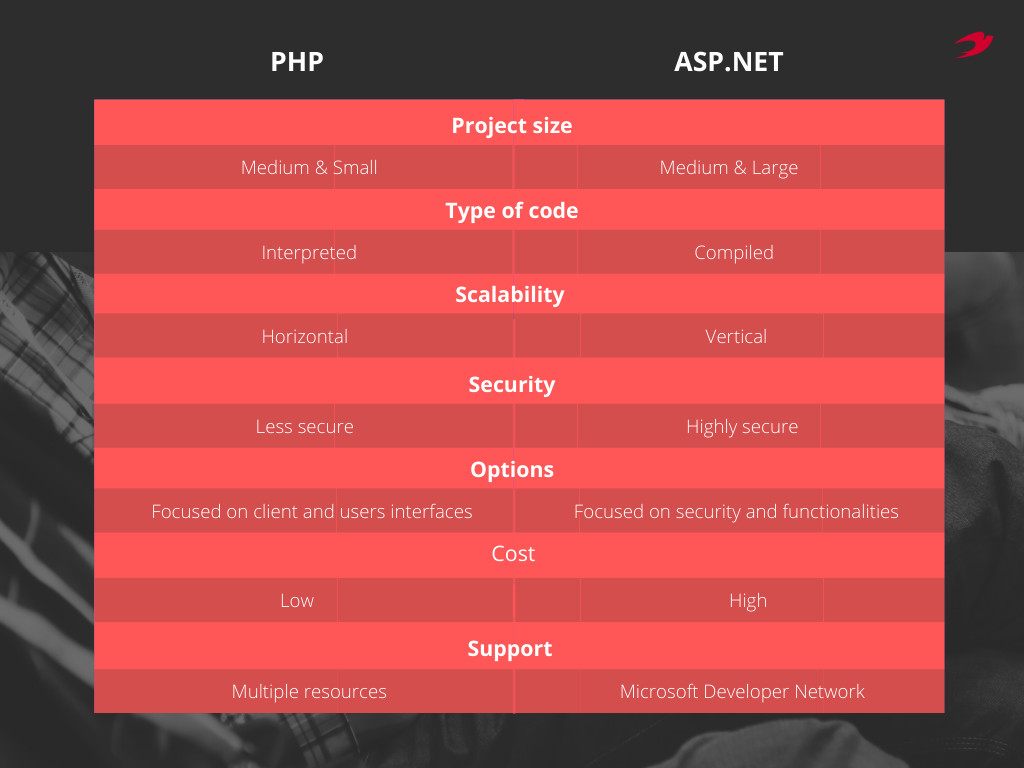The width and height of the screenshot is (1024, 768).
Task: Click the red bird logo icon
Action: point(973,44)
